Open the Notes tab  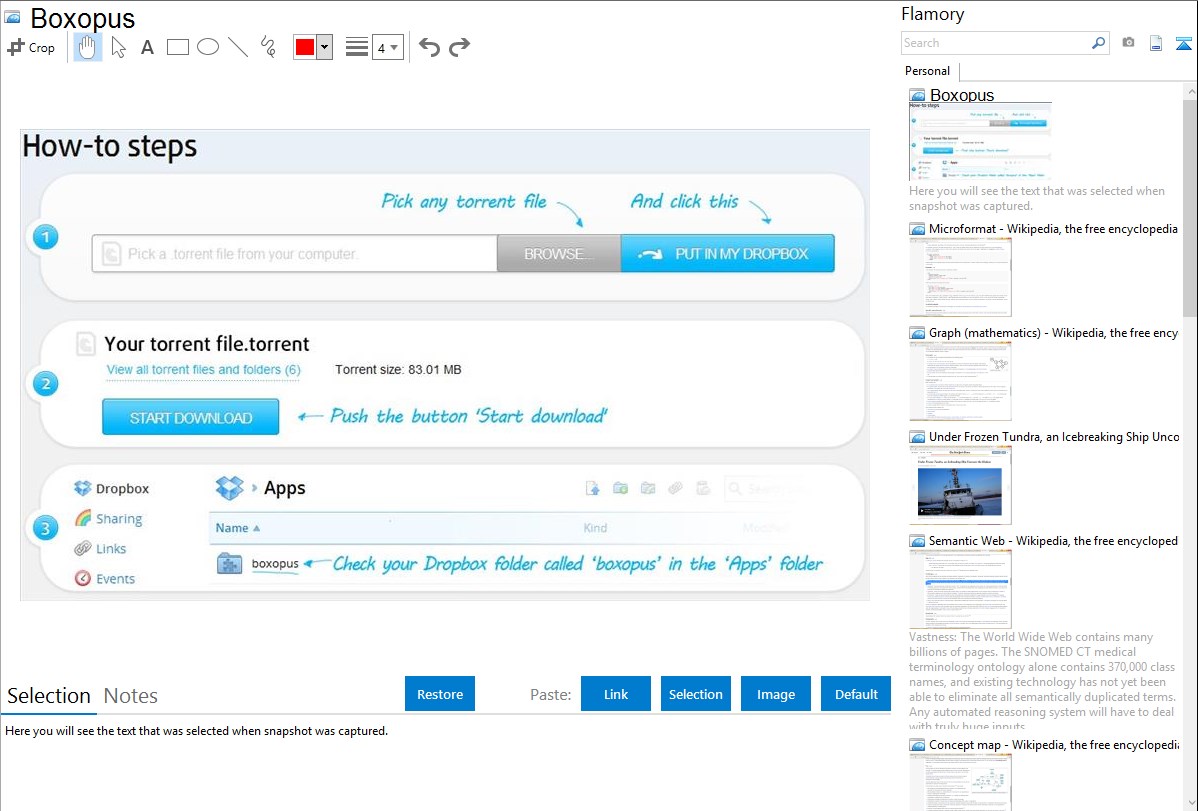click(x=131, y=696)
